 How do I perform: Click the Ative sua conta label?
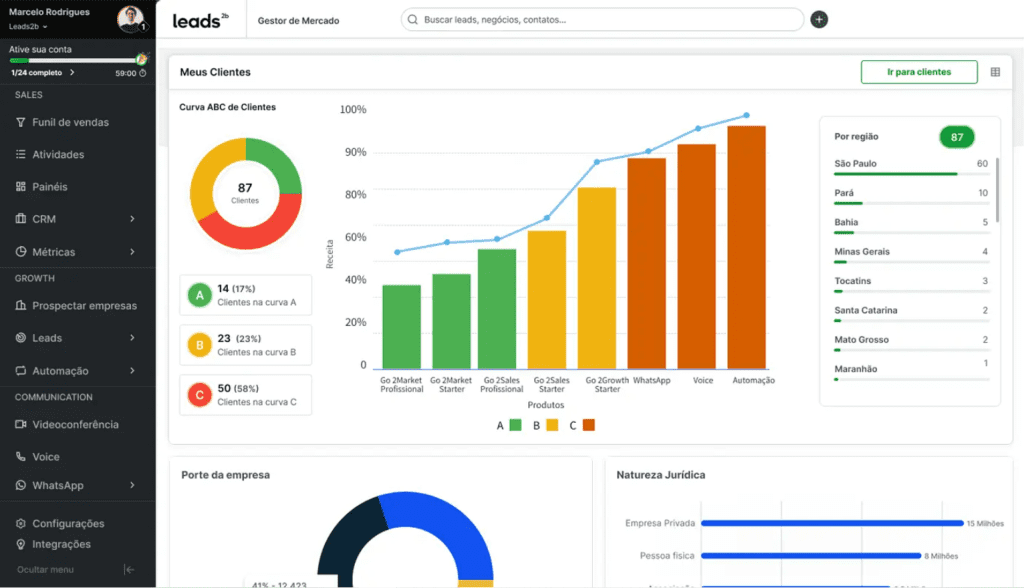[x=40, y=49]
